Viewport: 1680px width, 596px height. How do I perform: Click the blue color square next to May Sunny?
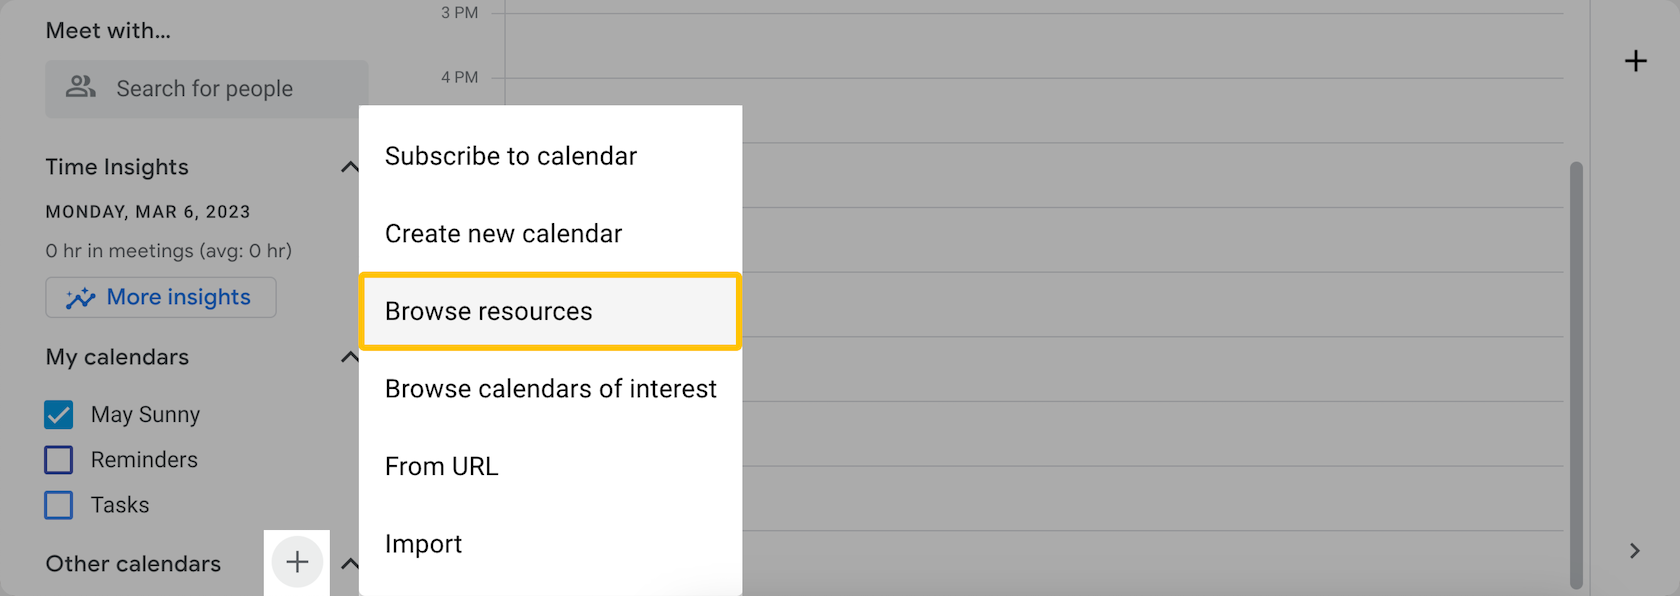pos(58,414)
